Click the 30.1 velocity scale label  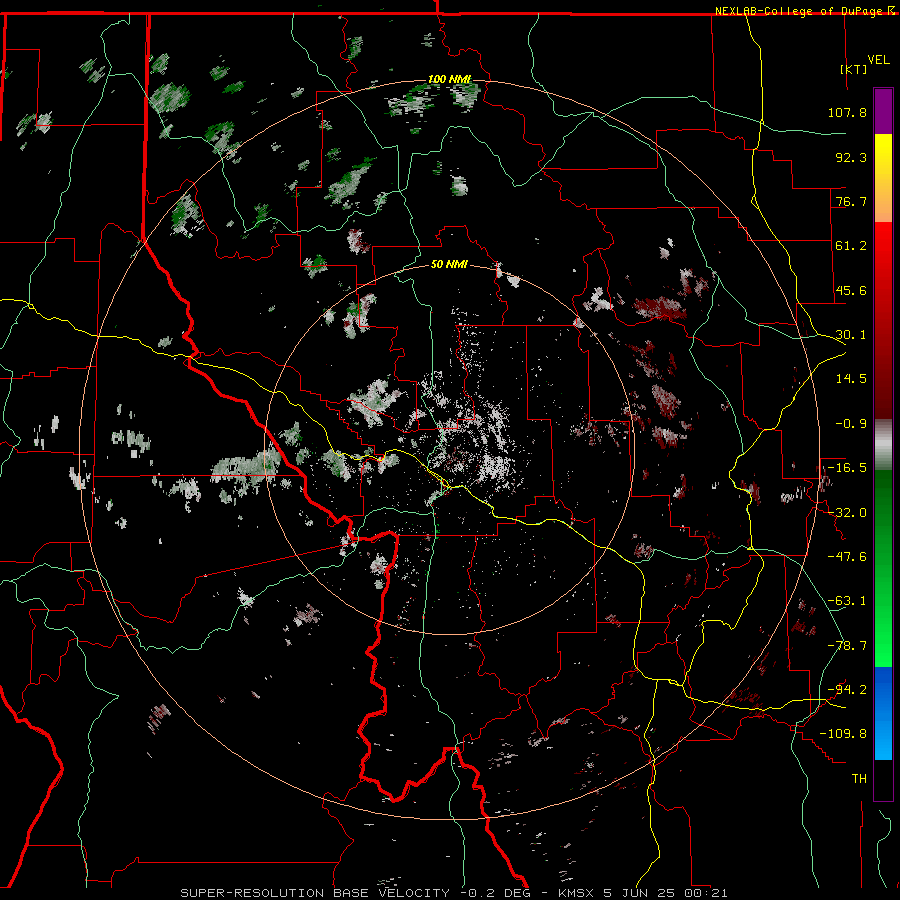[851, 335]
